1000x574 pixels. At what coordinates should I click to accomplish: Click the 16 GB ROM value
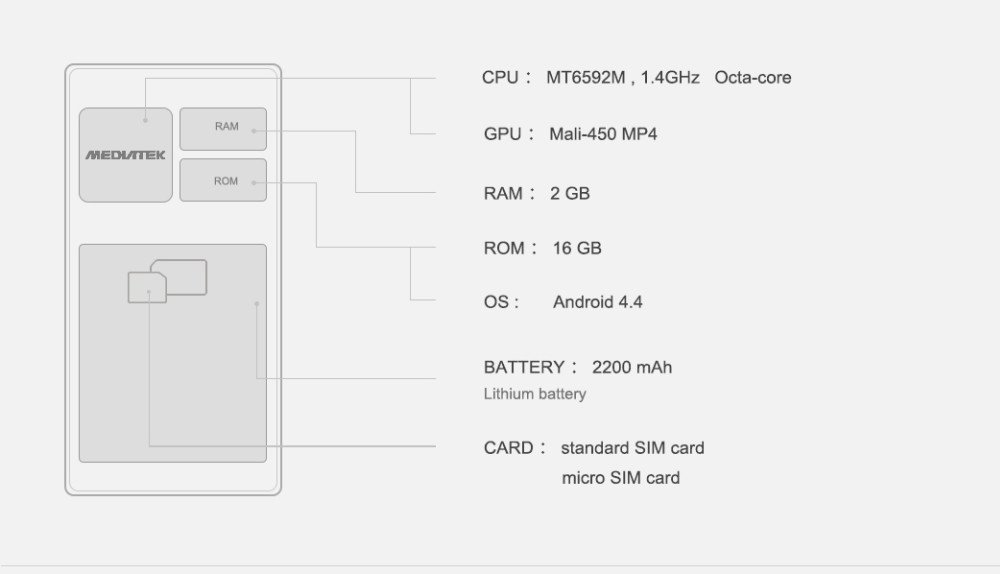click(577, 248)
